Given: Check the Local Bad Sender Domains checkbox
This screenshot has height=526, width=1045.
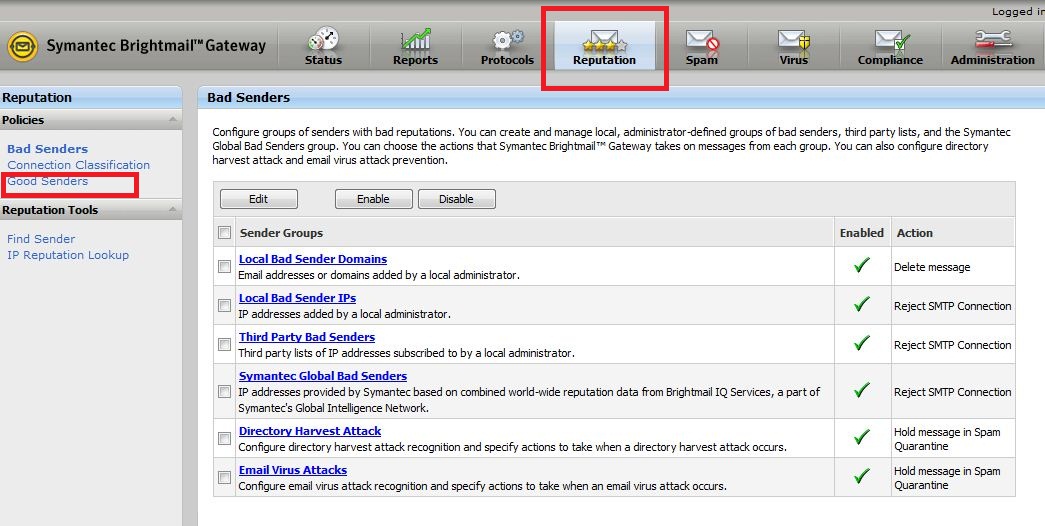Looking at the screenshot, I should pos(225,267).
